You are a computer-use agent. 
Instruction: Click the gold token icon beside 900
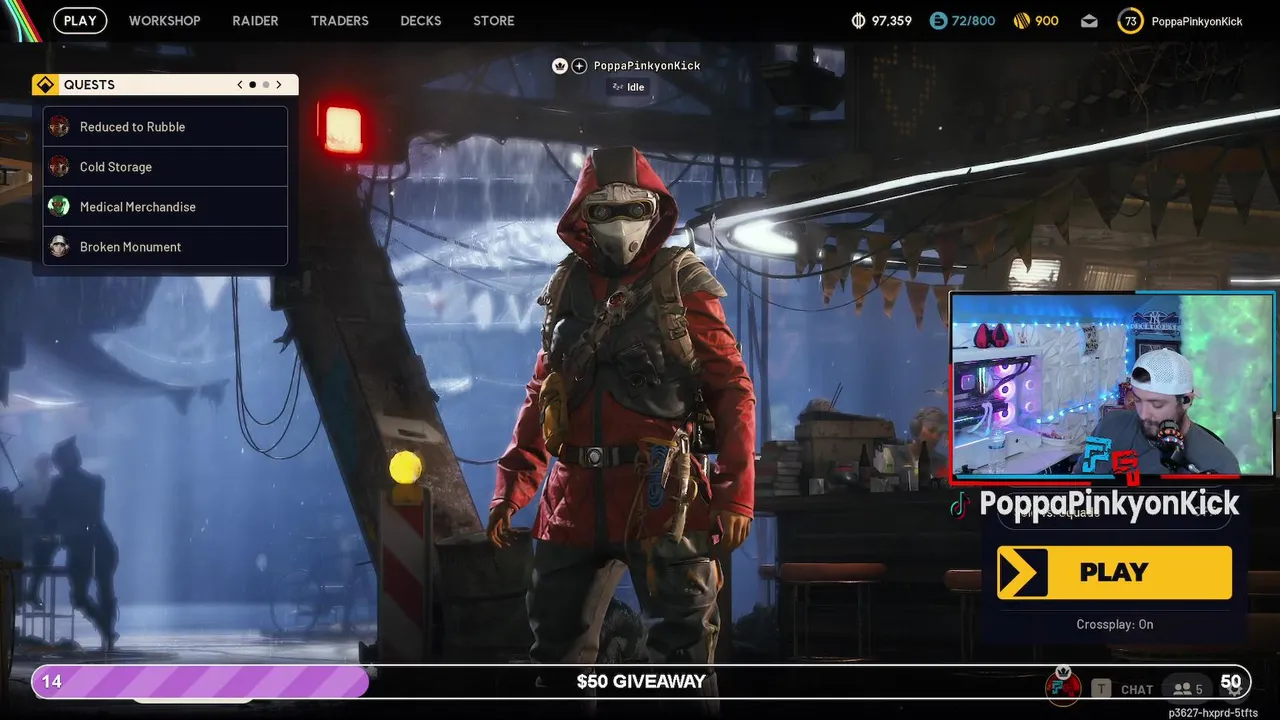pyautogui.click(x=1022, y=20)
